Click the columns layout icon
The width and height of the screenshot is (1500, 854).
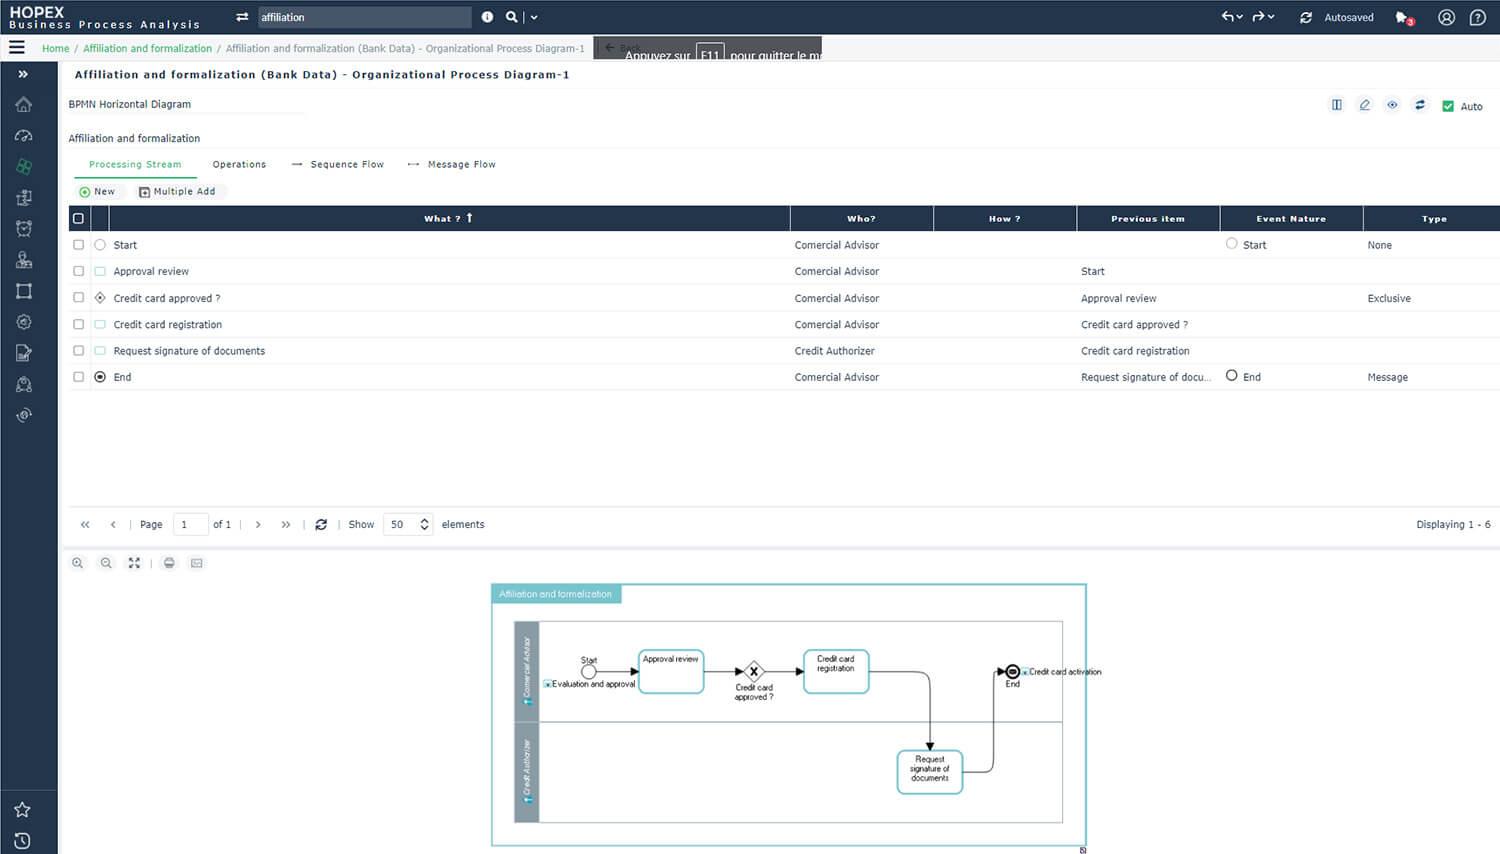1337,105
